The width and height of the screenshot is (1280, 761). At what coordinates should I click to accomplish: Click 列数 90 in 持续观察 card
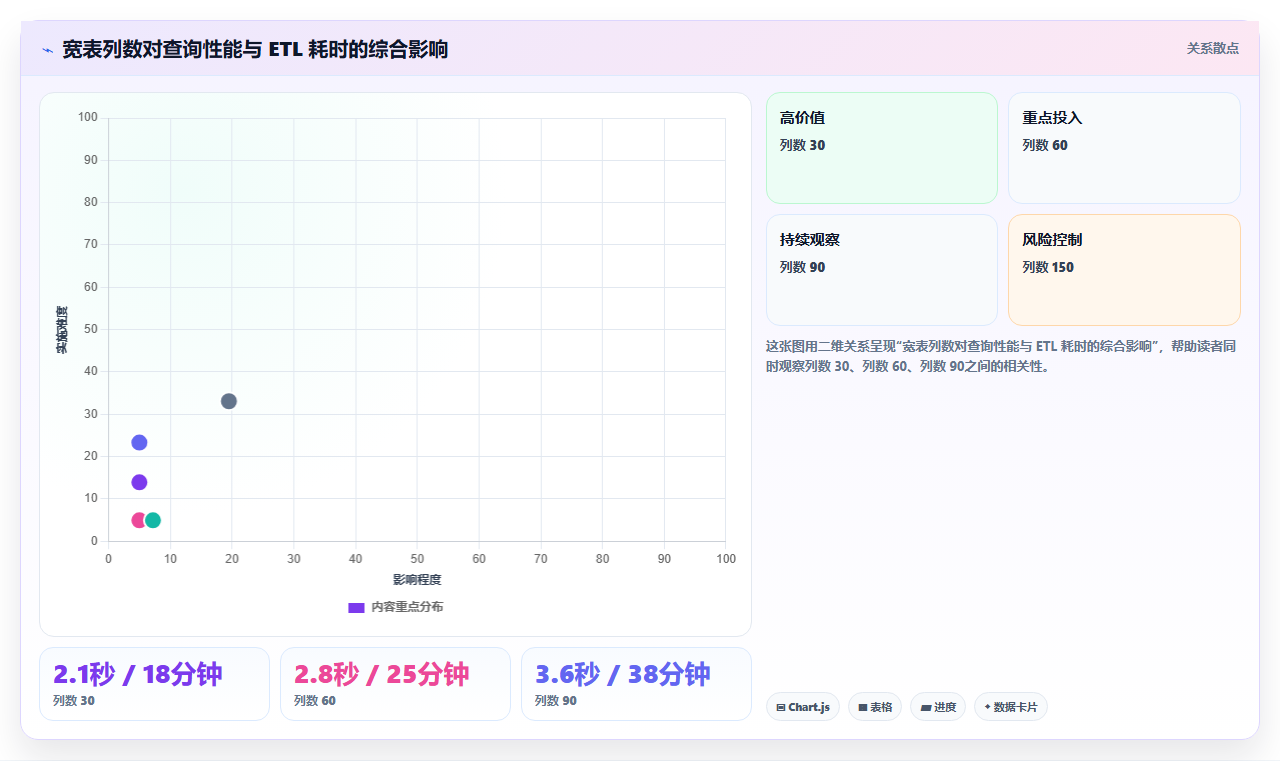point(803,267)
